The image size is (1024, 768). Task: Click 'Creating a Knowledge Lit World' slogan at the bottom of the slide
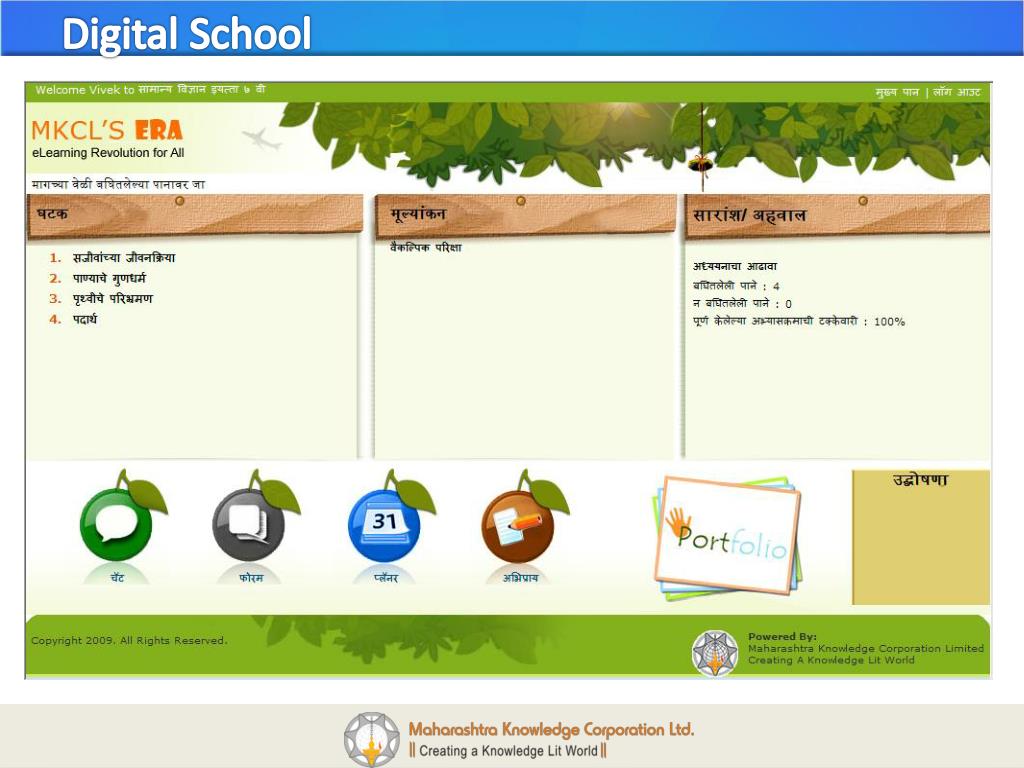point(508,751)
